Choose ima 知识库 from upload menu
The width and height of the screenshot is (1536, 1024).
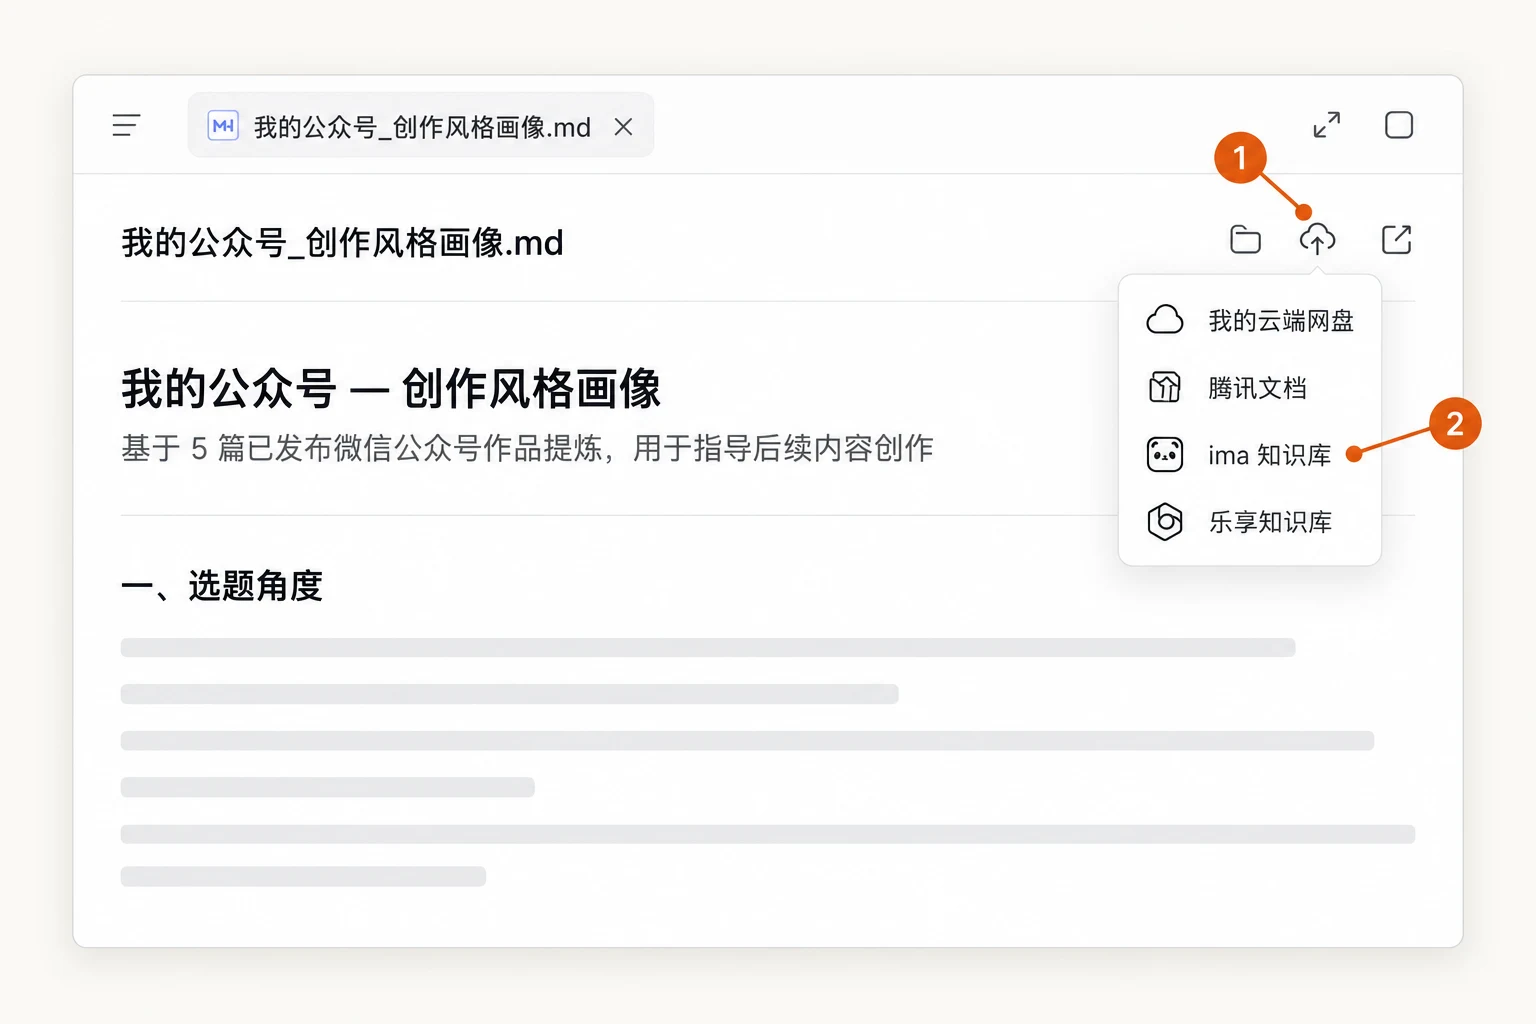point(1250,455)
